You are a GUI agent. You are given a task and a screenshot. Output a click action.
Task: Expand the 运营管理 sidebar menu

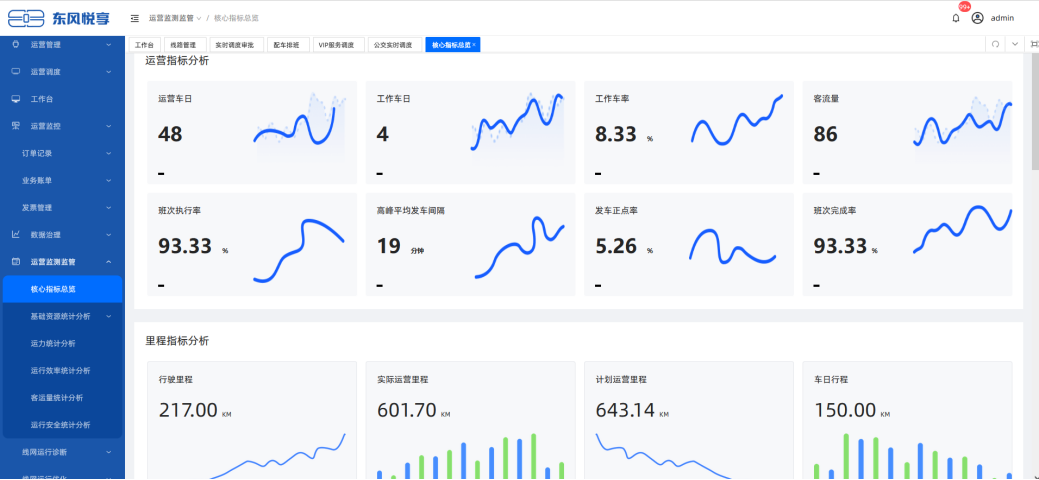(62, 45)
